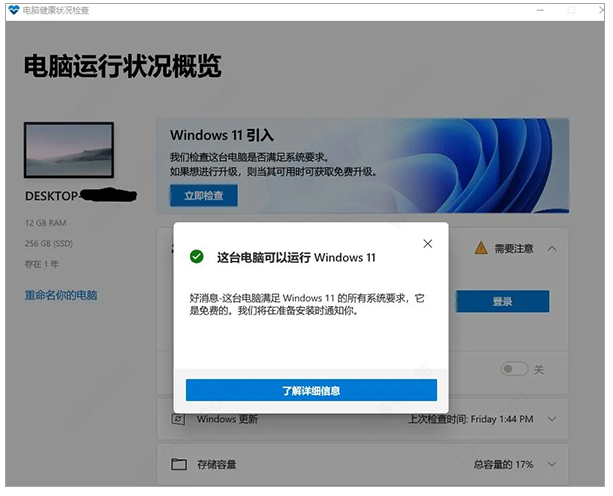
Task: Collapse the 需要注意 section chevron
Action: (x=552, y=248)
